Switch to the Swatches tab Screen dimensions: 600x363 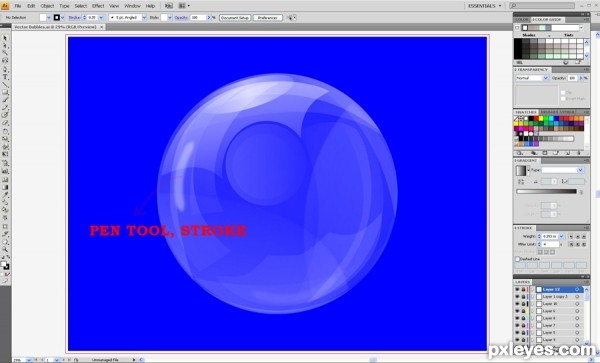point(526,112)
